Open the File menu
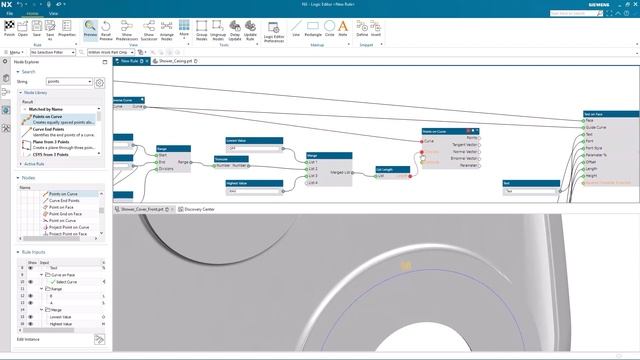Viewport: 640px width, 360px height. click(10, 13)
